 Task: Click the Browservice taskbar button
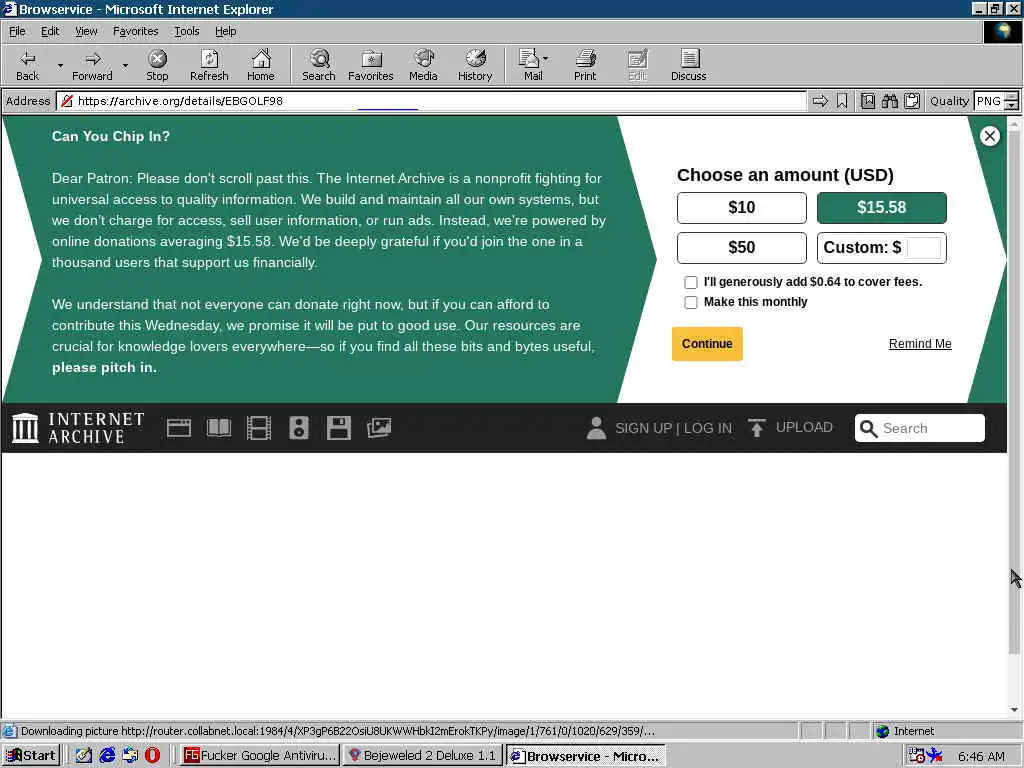(585, 756)
